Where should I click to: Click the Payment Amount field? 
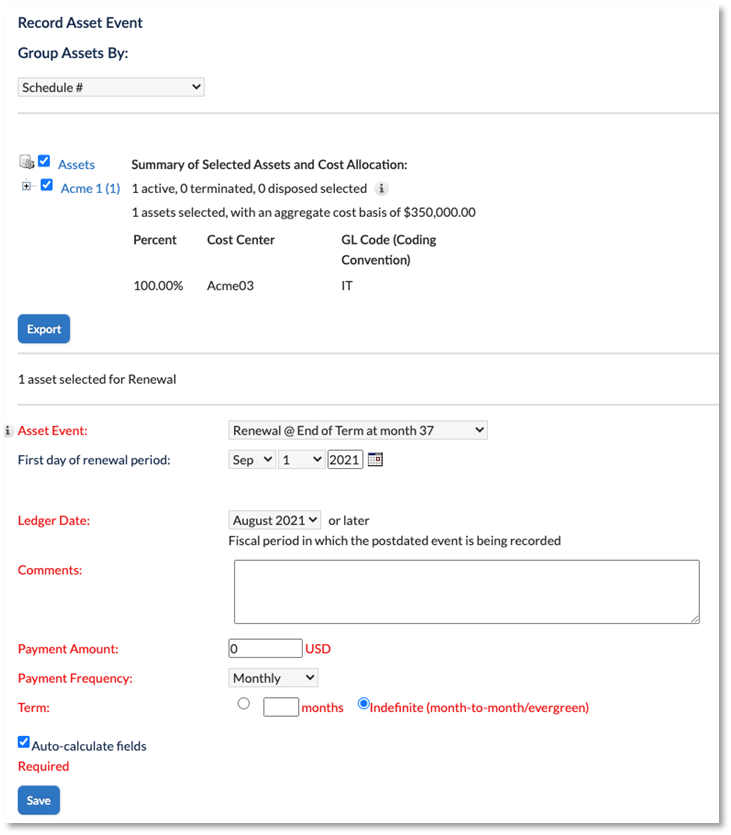tap(266, 649)
